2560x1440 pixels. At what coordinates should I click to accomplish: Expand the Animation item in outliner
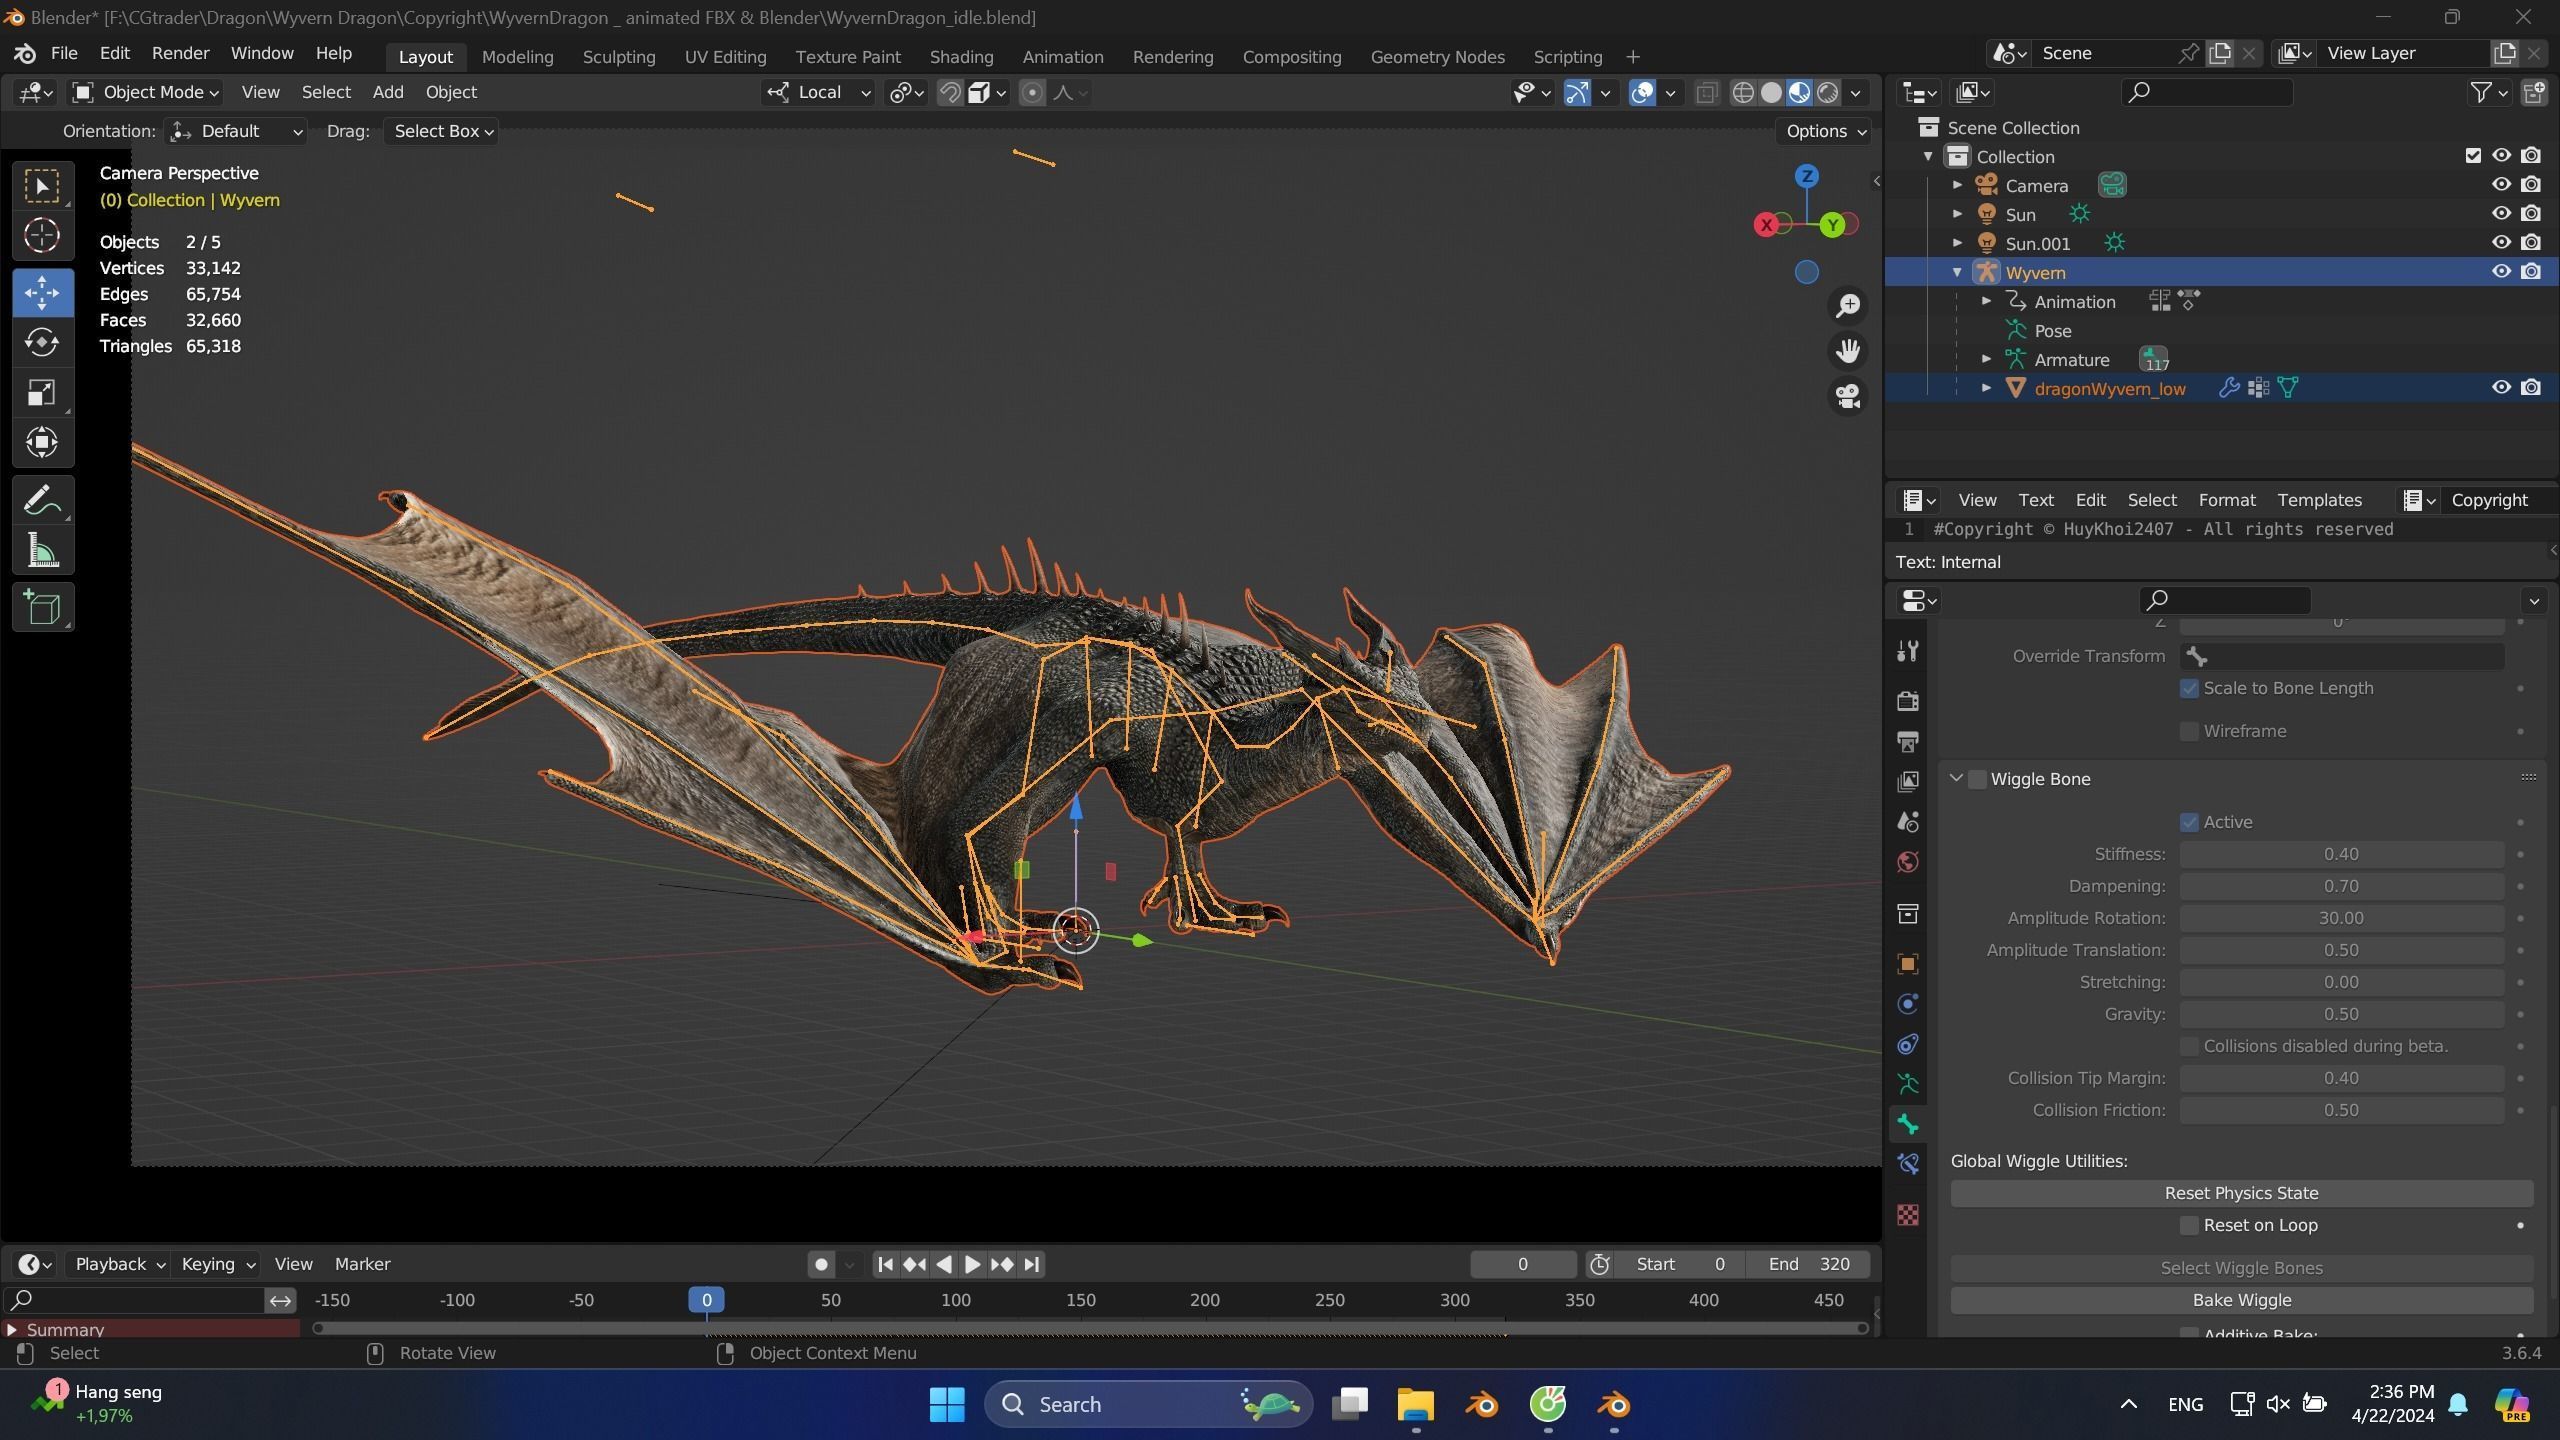pyautogui.click(x=1987, y=302)
